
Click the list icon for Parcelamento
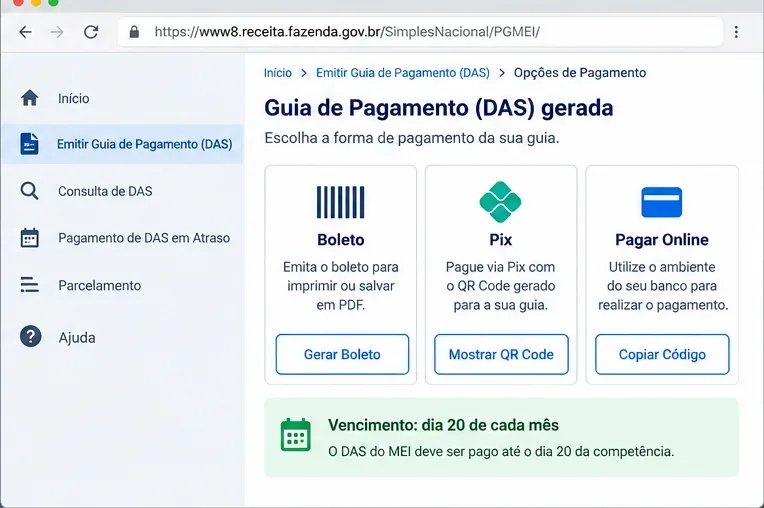click(x=30, y=285)
